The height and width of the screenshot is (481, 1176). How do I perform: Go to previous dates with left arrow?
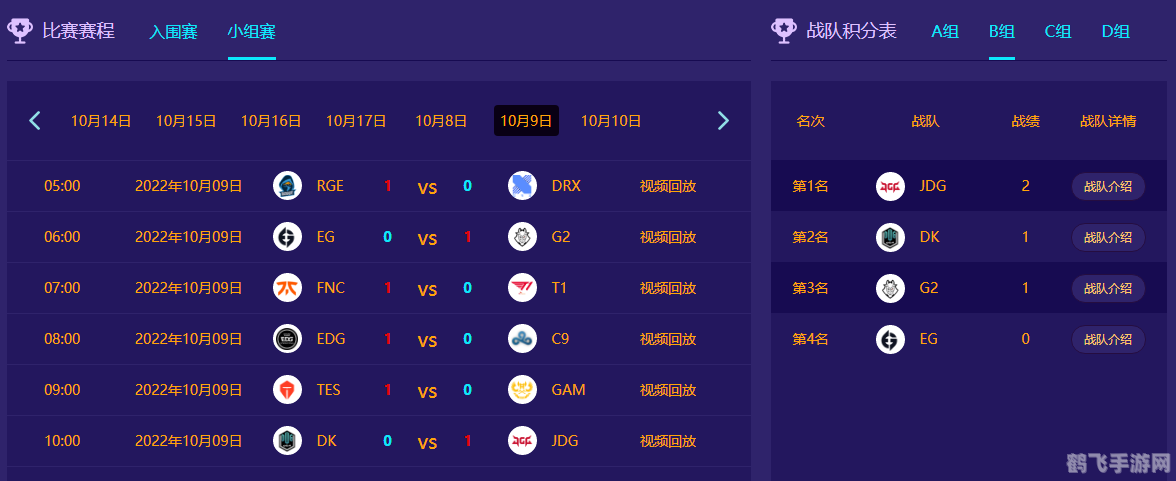35,121
